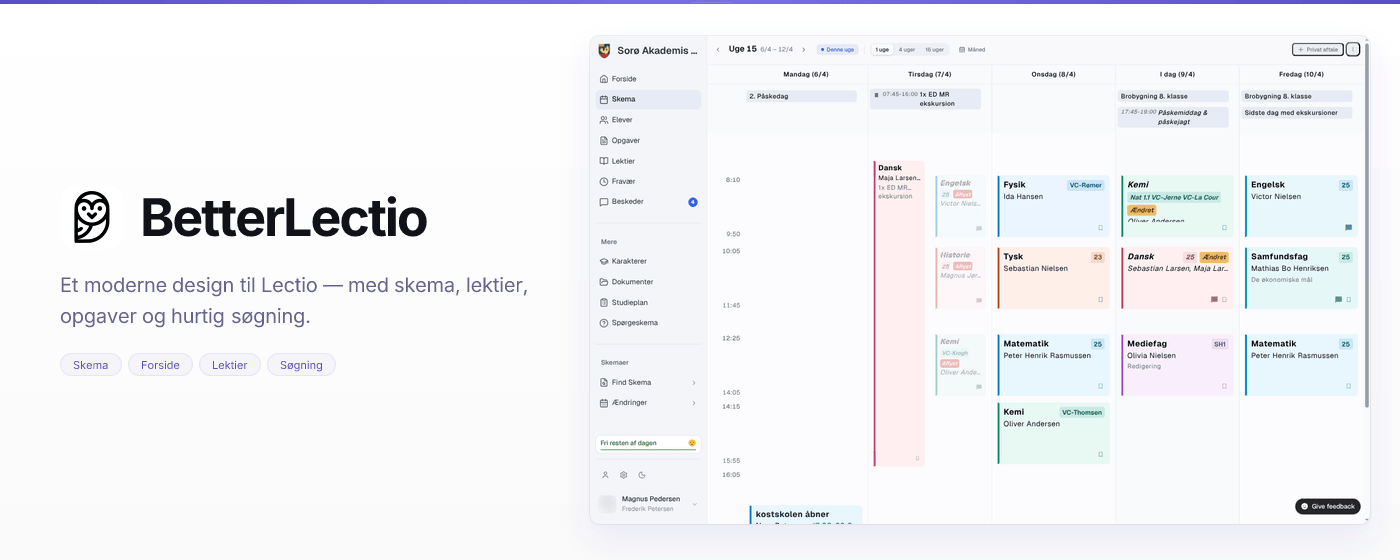Click the Forside tag pill
This screenshot has width=1400, height=560.
(160, 365)
